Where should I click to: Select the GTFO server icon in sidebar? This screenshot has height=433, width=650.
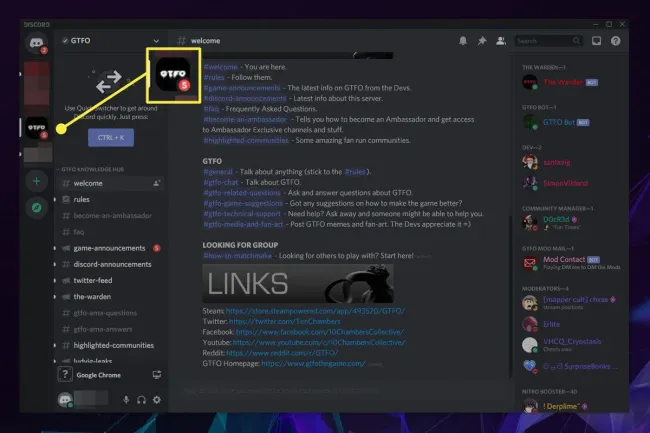tap(36, 128)
